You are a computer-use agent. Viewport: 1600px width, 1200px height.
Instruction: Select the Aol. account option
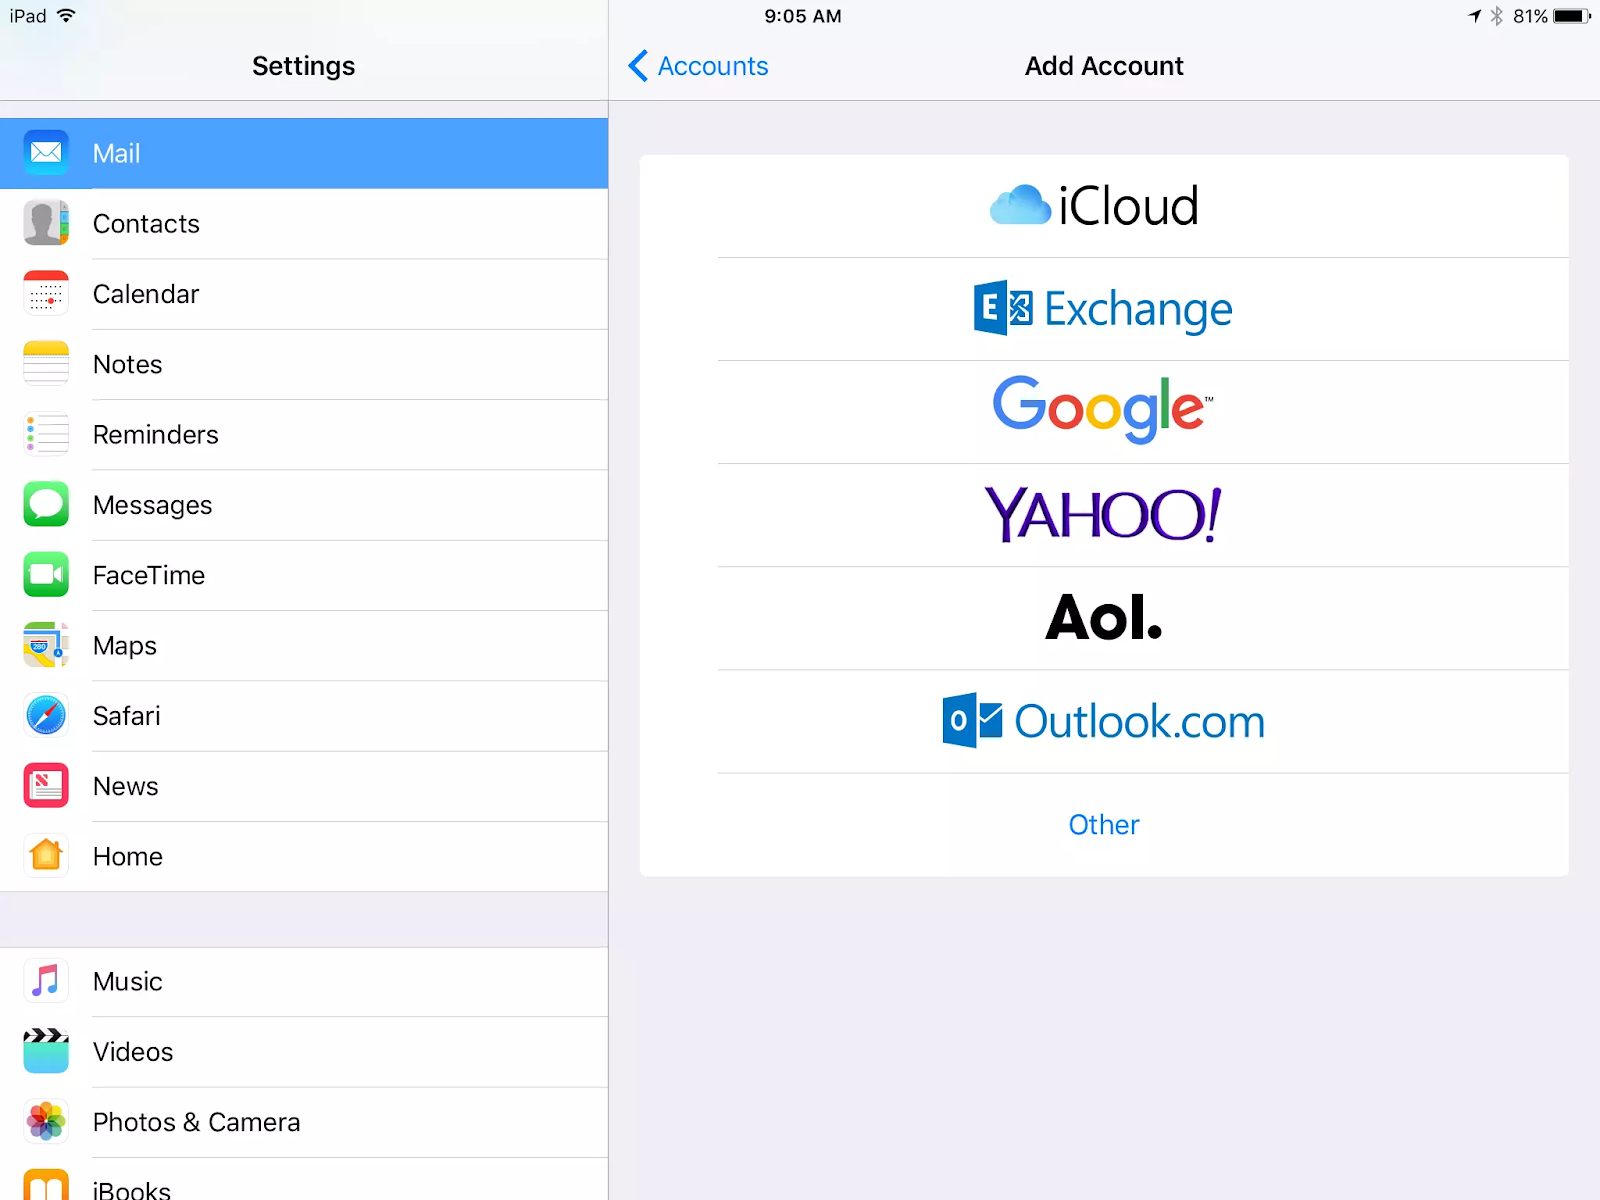pos(1104,618)
